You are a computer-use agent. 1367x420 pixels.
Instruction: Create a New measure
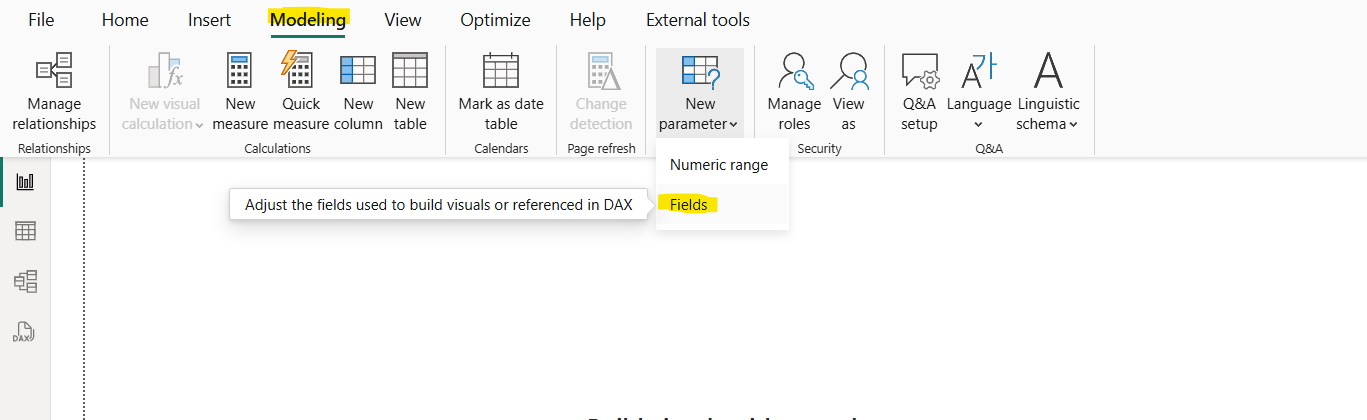point(240,93)
